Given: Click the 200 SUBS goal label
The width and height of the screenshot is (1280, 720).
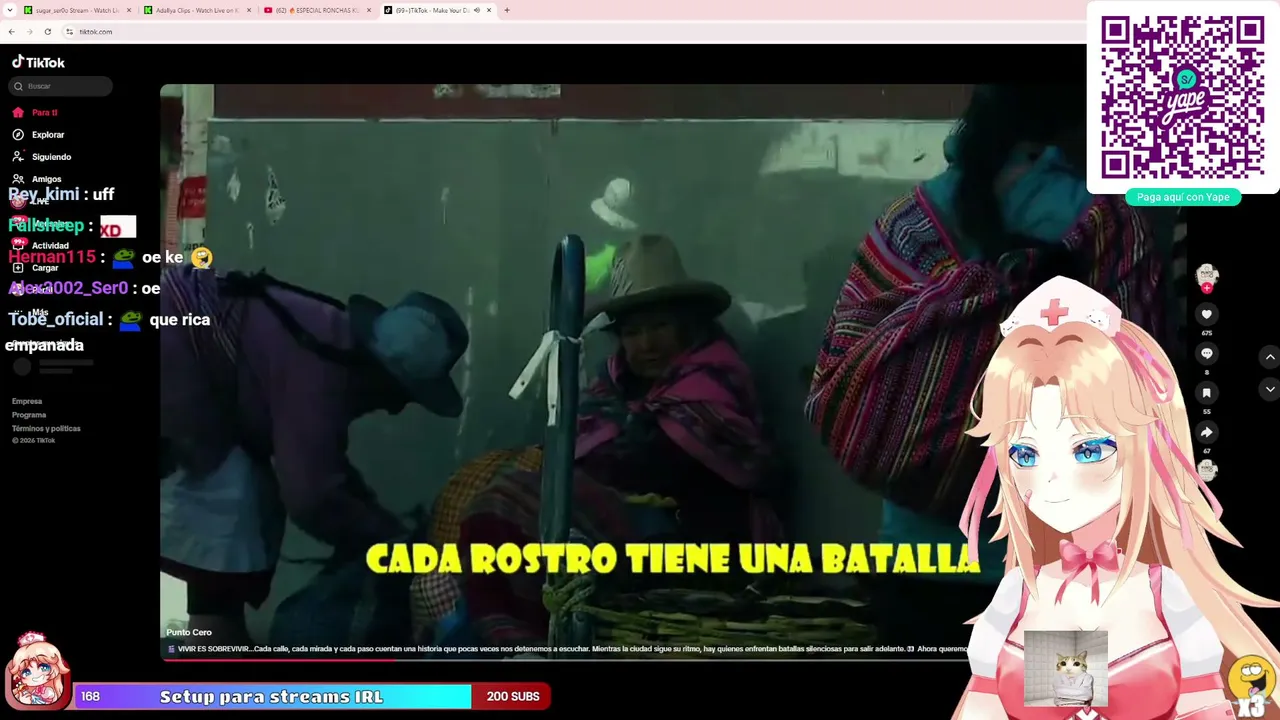Looking at the screenshot, I should [x=513, y=697].
